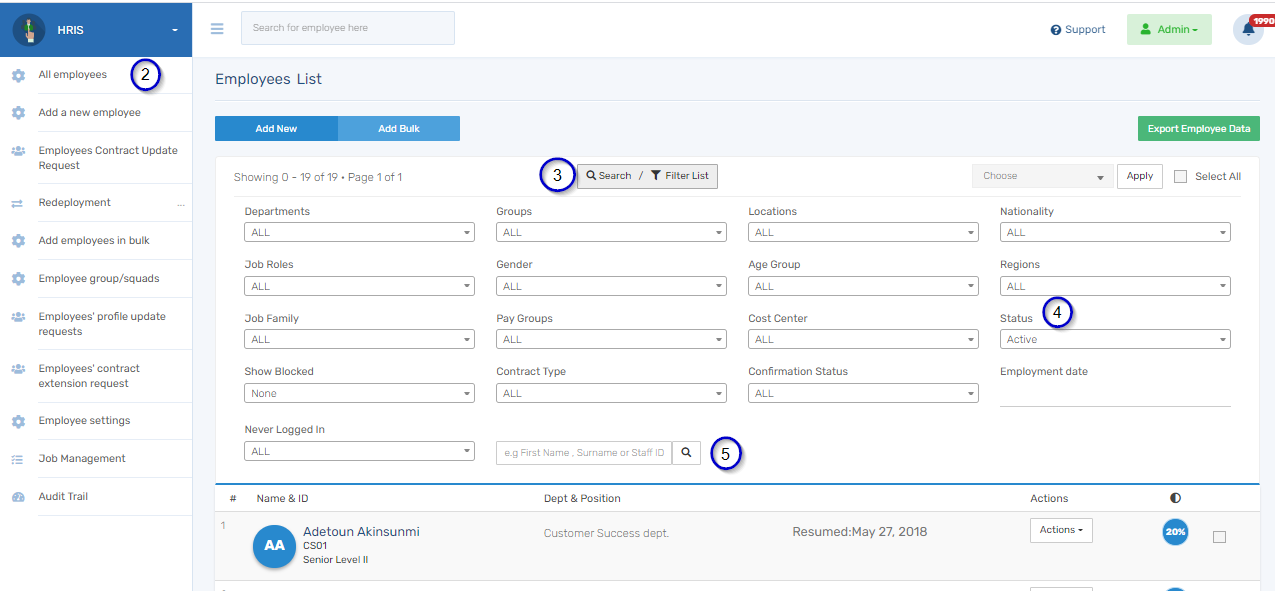Check the box for Adetoun Akinsunmi's row
This screenshot has width=1275, height=591.
click(1219, 537)
